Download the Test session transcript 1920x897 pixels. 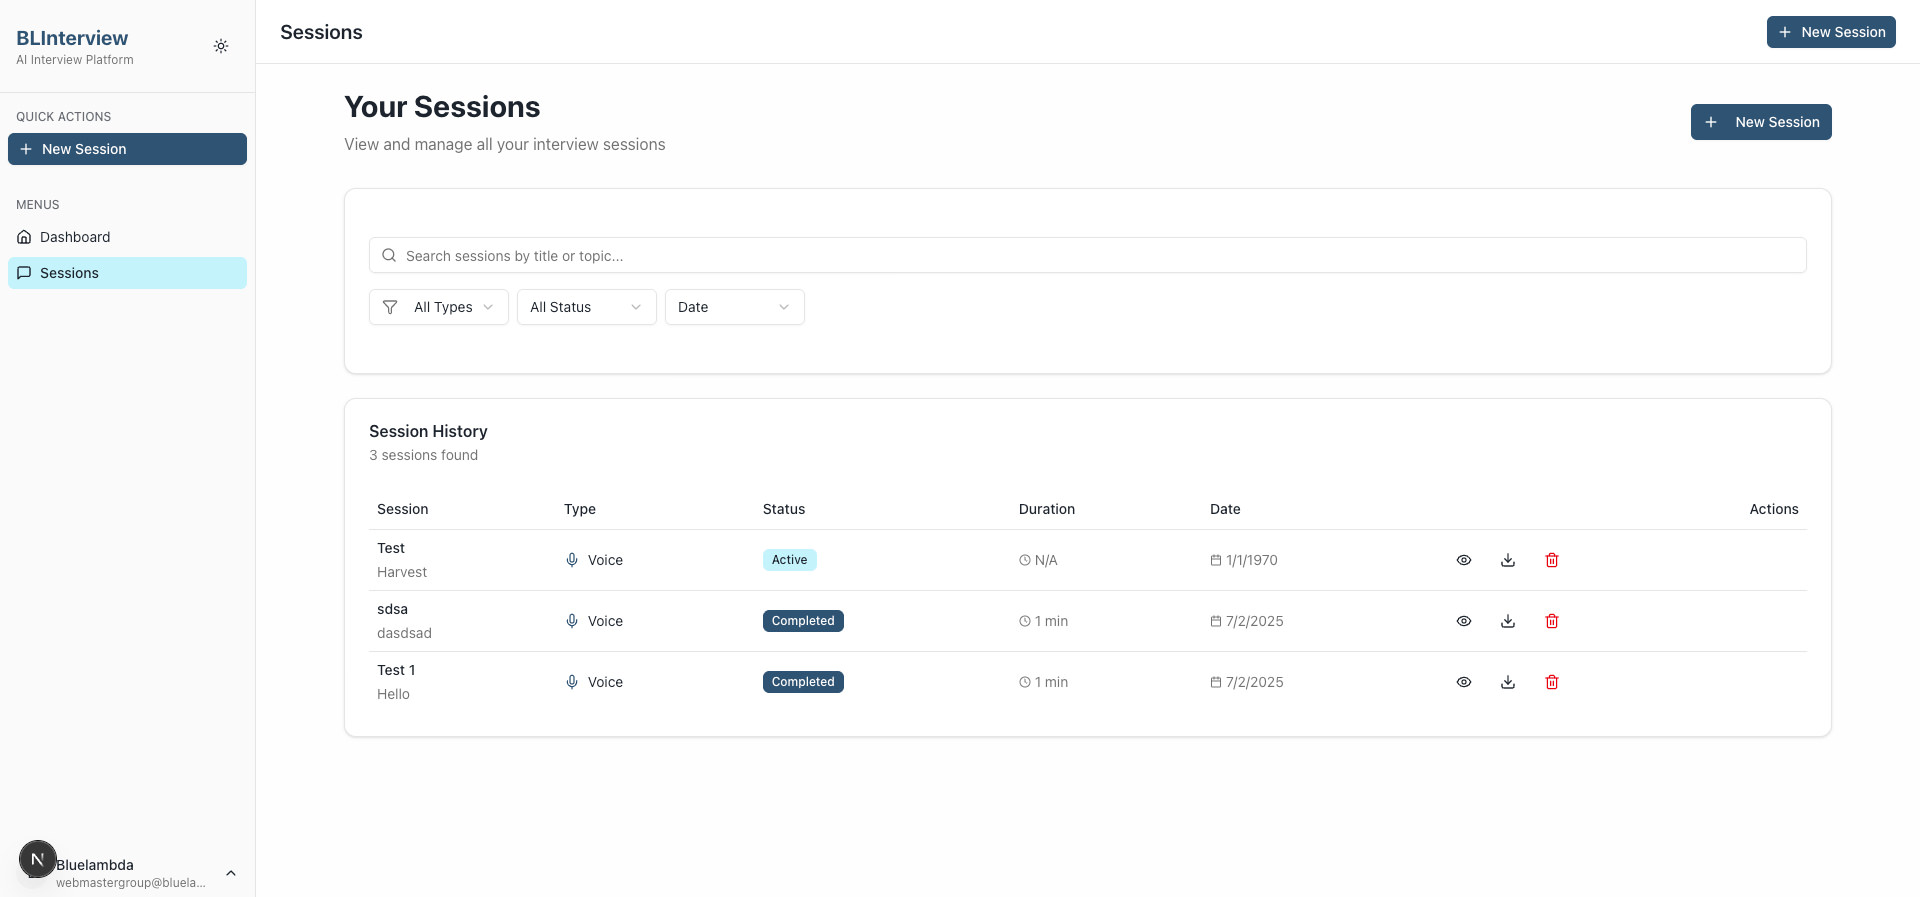1508,560
